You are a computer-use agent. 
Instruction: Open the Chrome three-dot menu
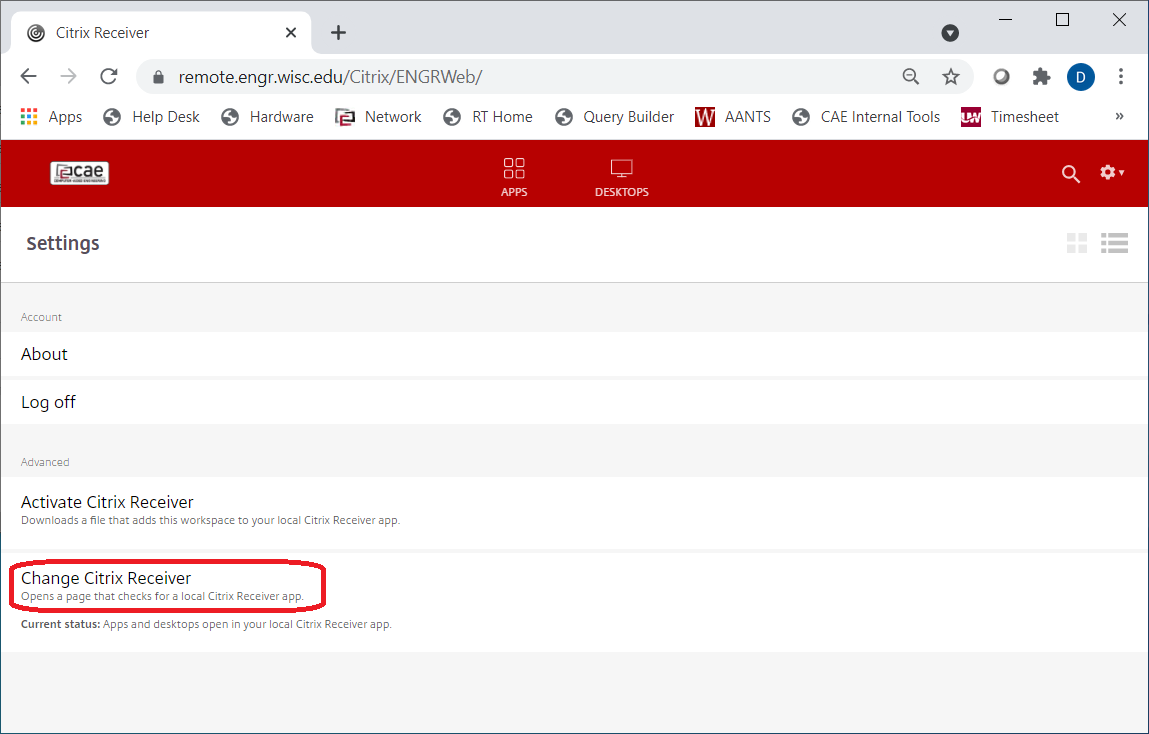pos(1120,76)
